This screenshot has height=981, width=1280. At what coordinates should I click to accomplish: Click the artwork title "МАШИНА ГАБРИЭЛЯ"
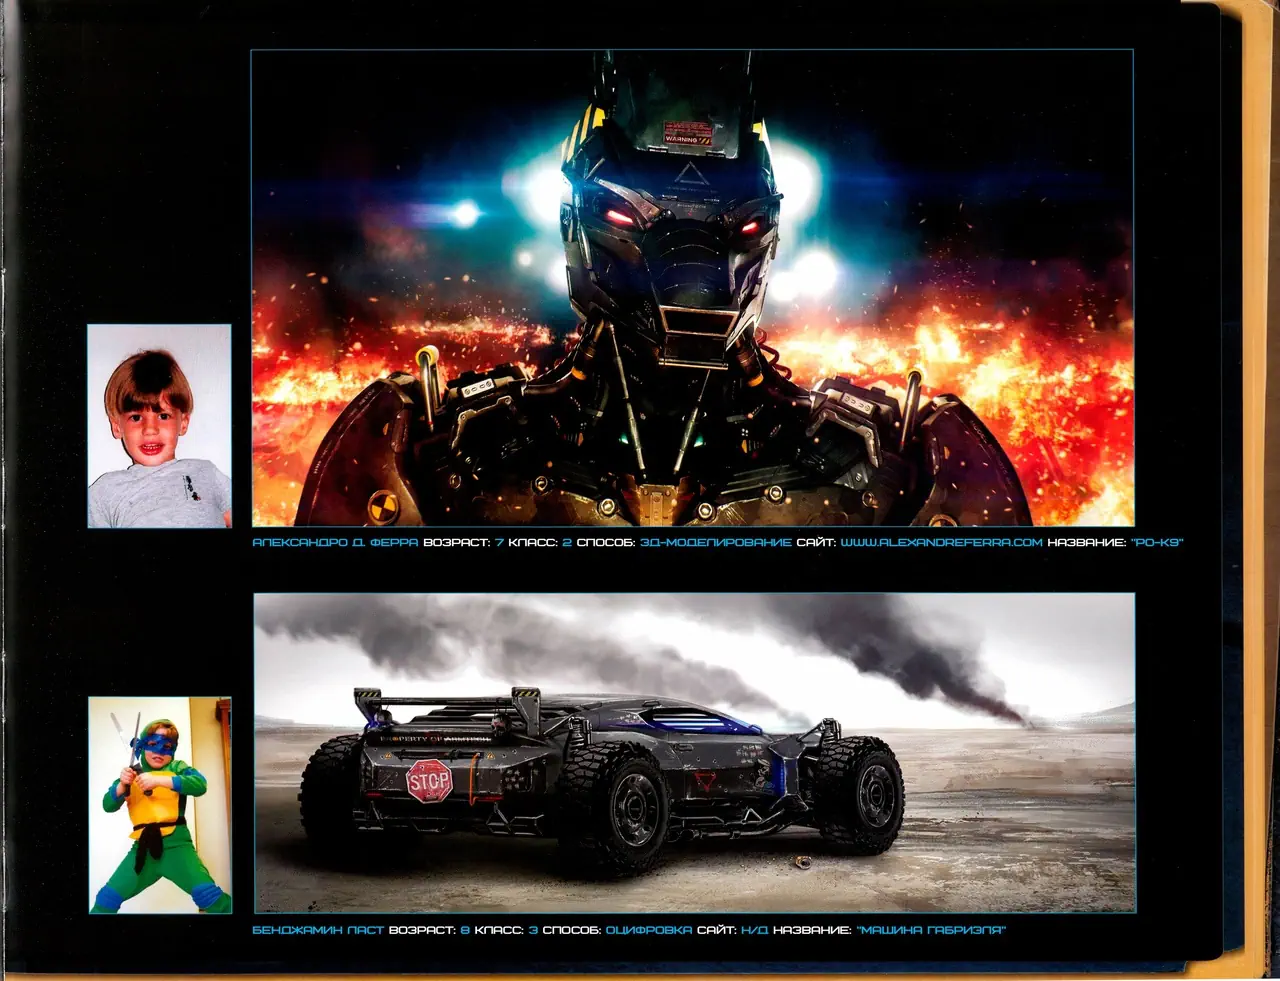point(931,930)
